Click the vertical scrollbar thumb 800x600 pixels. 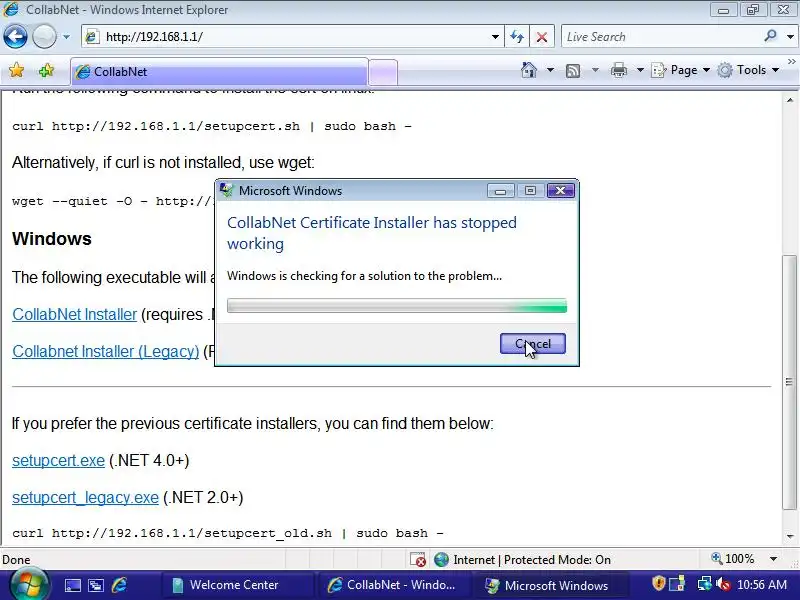click(789, 382)
